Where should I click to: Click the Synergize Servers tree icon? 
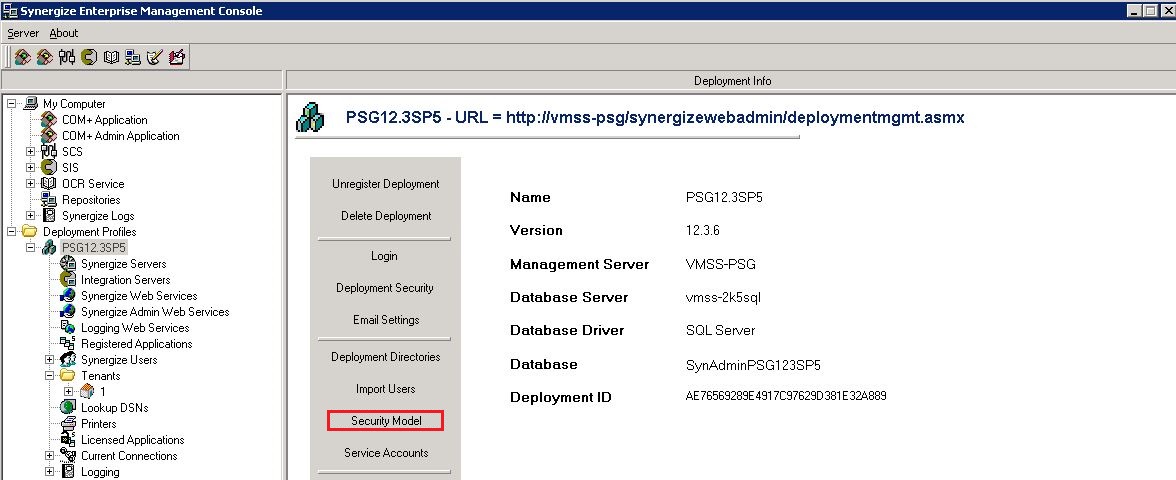click(68, 263)
